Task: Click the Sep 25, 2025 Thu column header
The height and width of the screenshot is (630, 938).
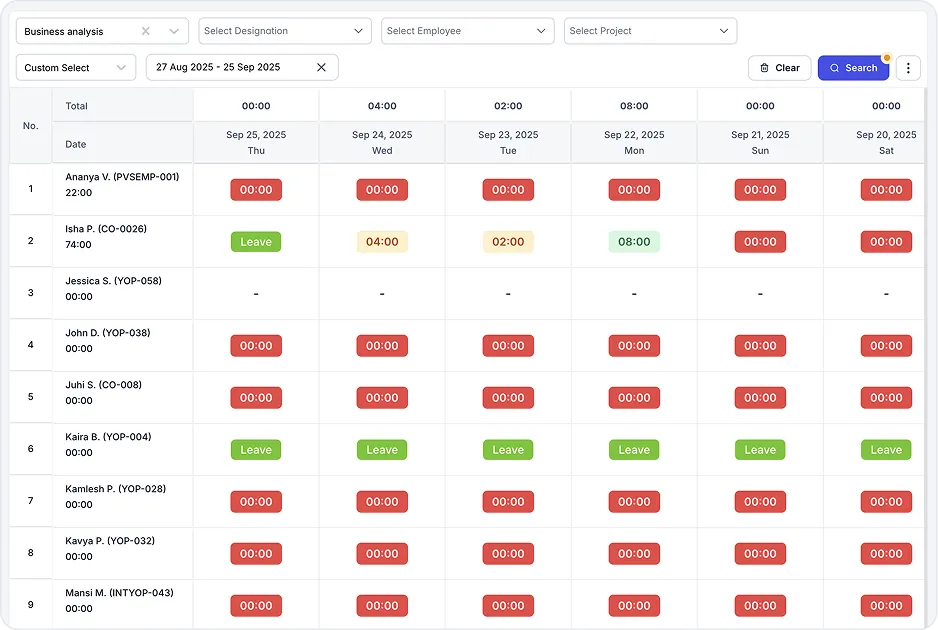Action: point(256,142)
